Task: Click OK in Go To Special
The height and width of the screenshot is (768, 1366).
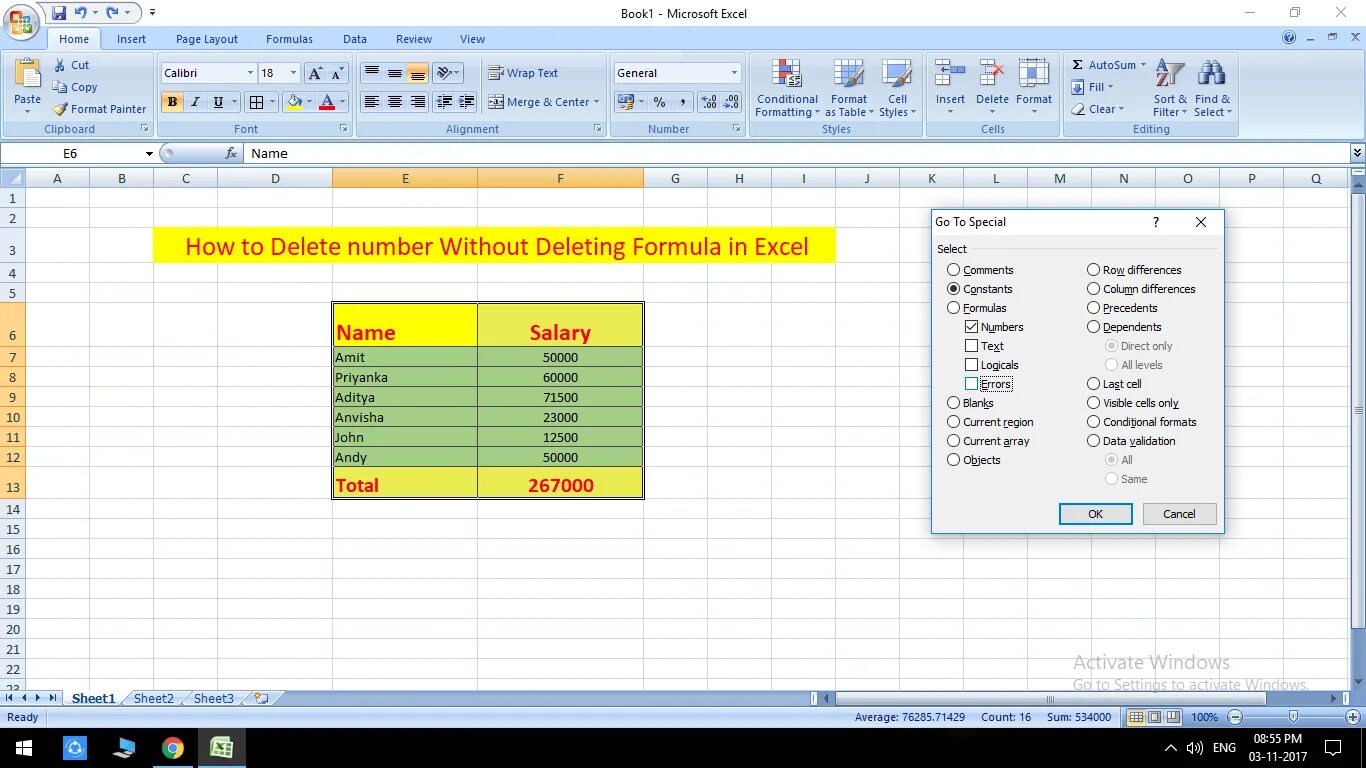Action: pyautogui.click(x=1096, y=514)
